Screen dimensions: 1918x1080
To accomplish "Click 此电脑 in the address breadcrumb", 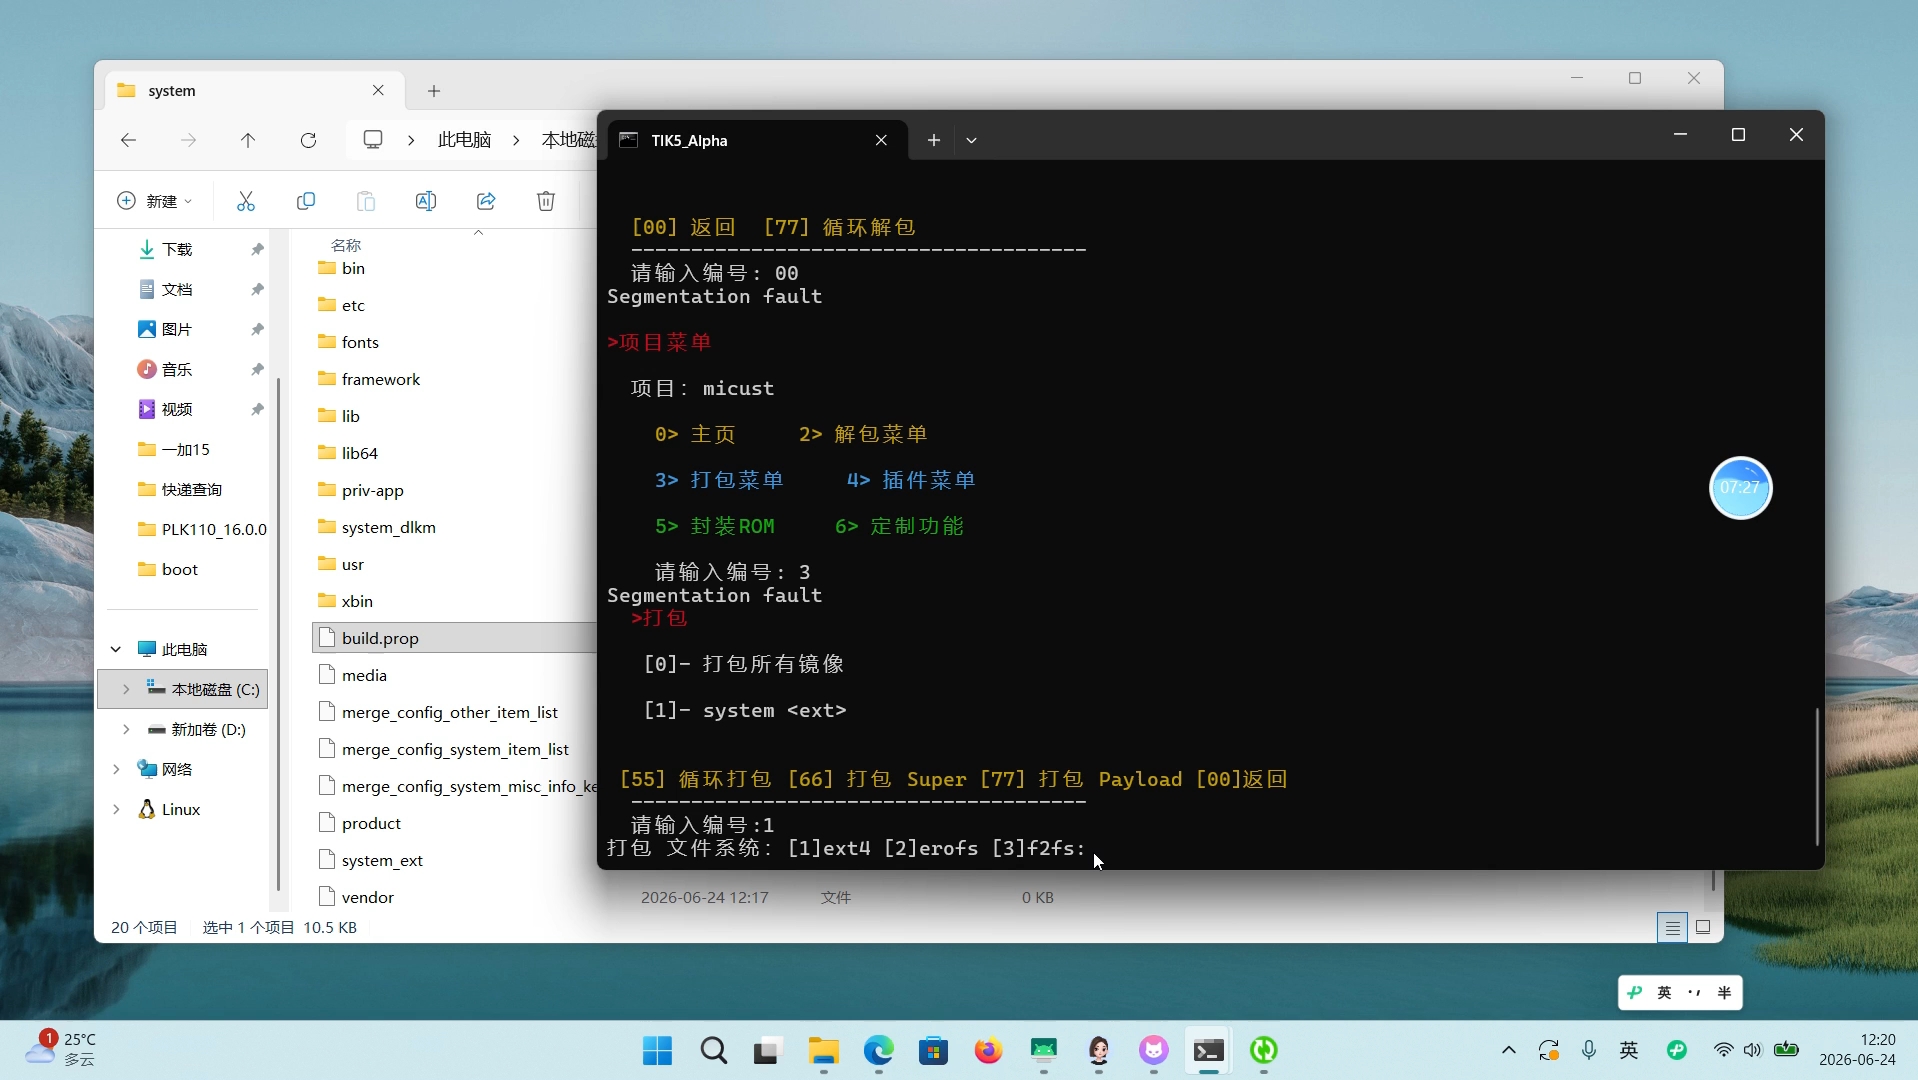I will pyautogui.click(x=465, y=140).
